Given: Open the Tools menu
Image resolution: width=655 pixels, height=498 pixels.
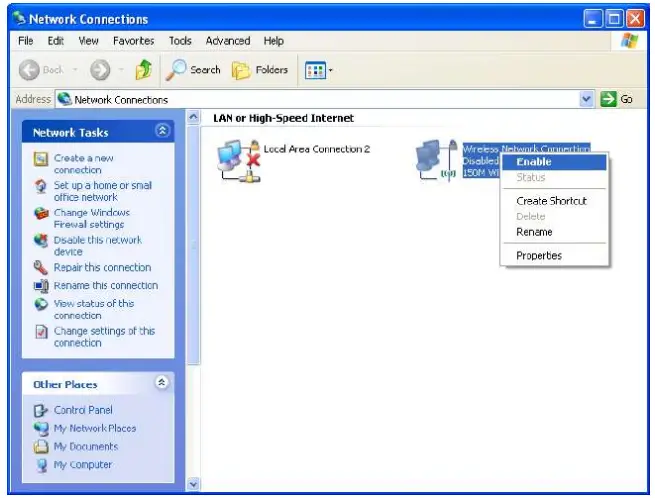Looking at the screenshot, I should tap(180, 41).
